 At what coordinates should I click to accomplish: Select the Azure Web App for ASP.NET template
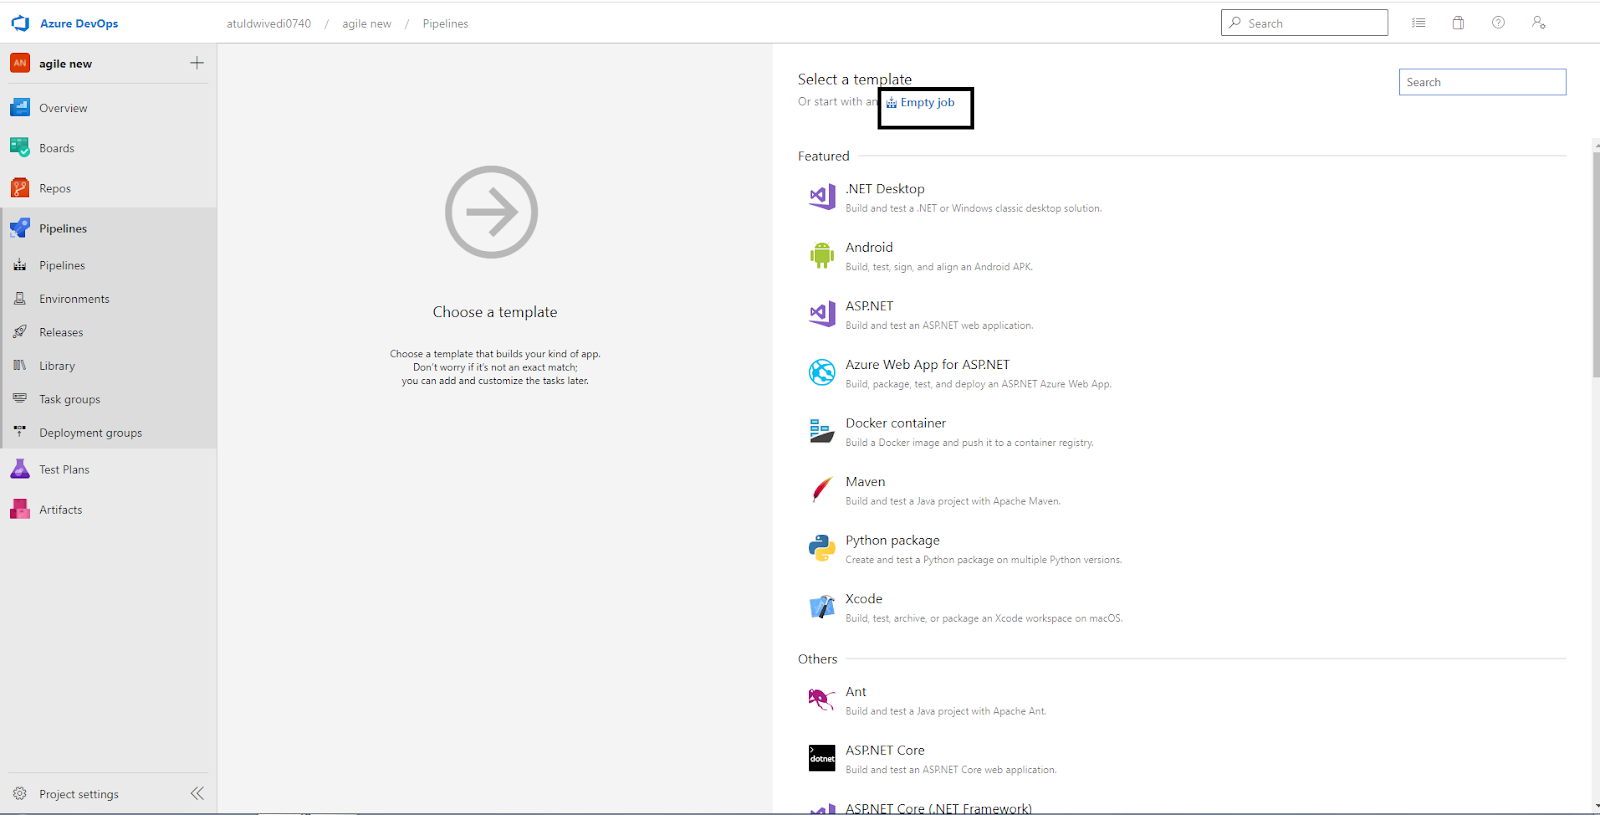[x=927, y=365]
